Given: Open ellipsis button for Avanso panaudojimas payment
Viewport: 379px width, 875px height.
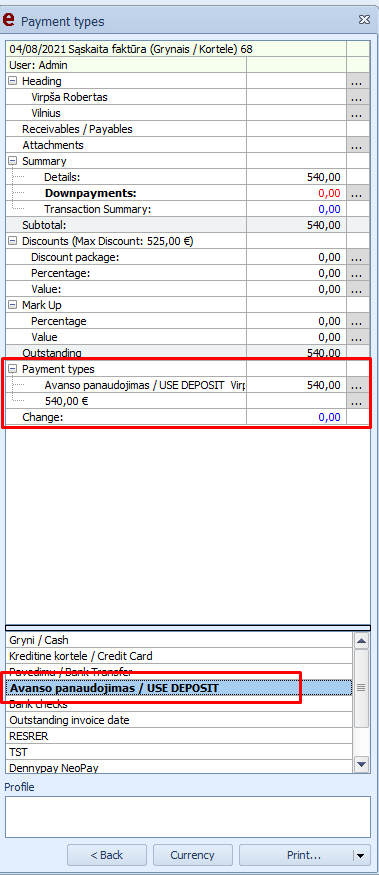Looking at the screenshot, I should click(357, 386).
